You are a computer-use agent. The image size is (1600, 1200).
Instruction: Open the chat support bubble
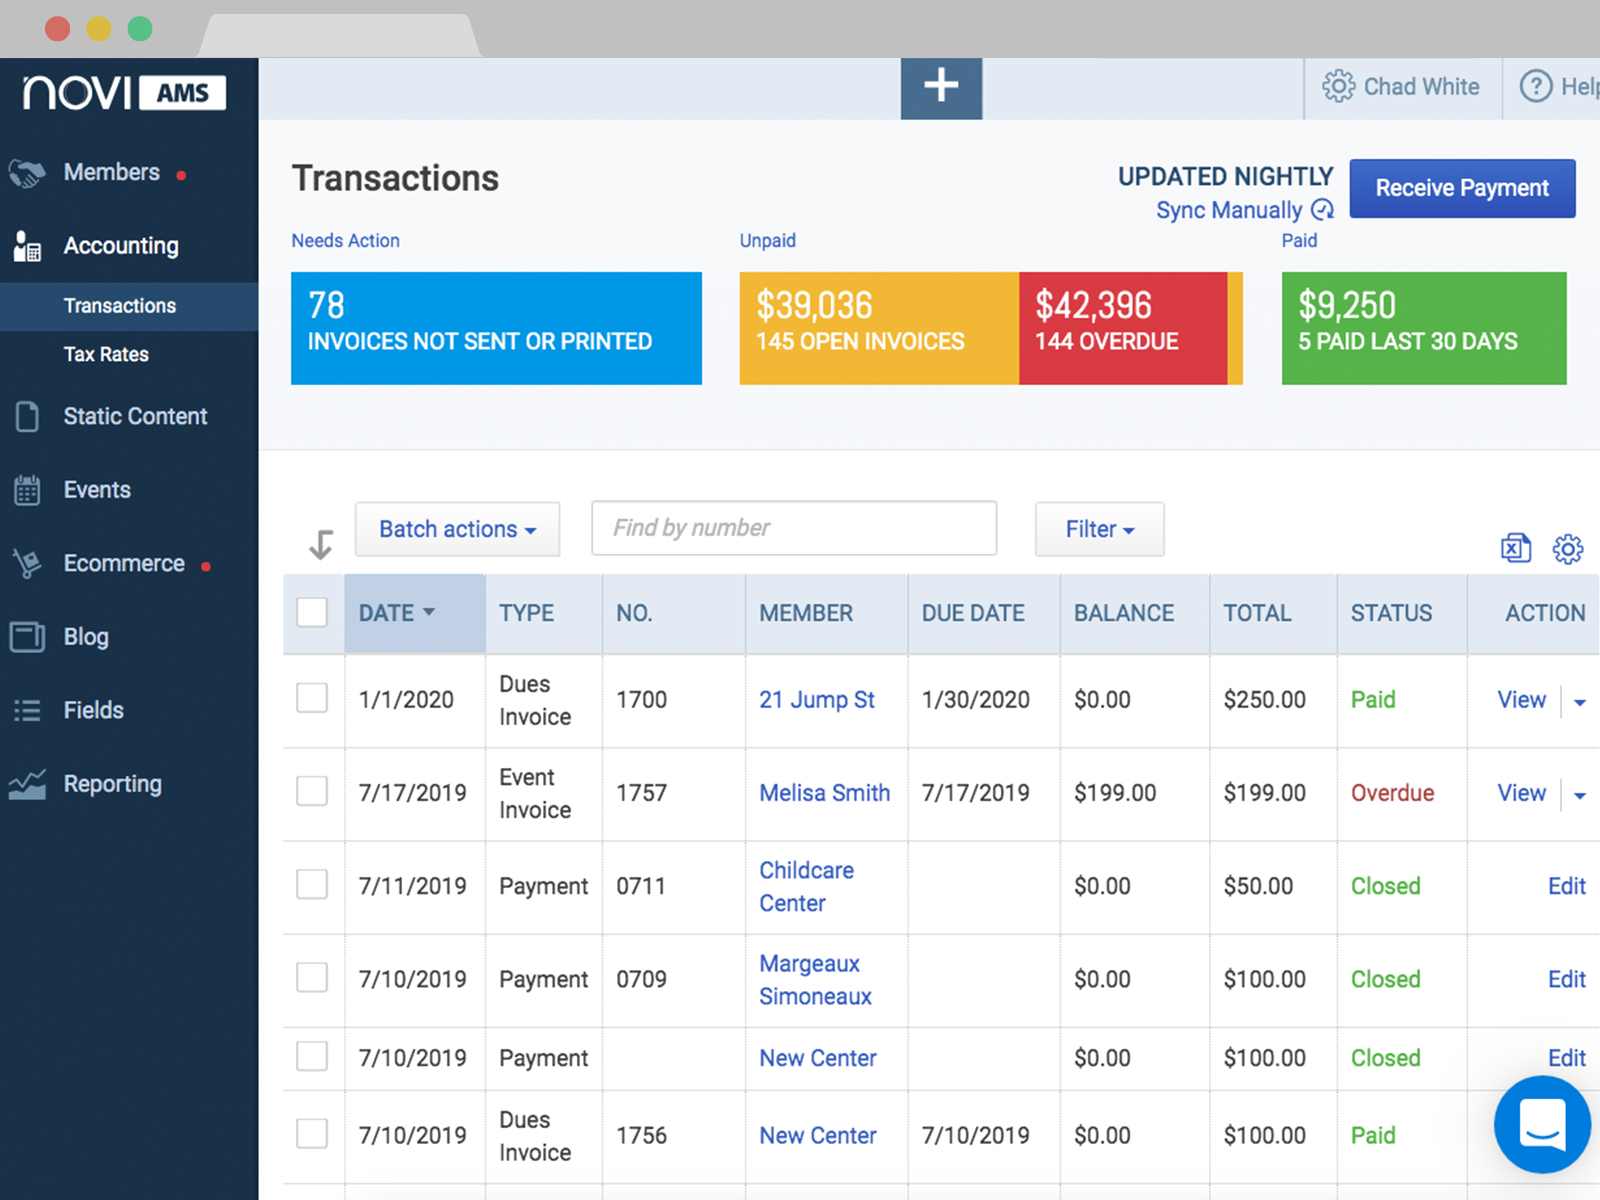[1542, 1124]
